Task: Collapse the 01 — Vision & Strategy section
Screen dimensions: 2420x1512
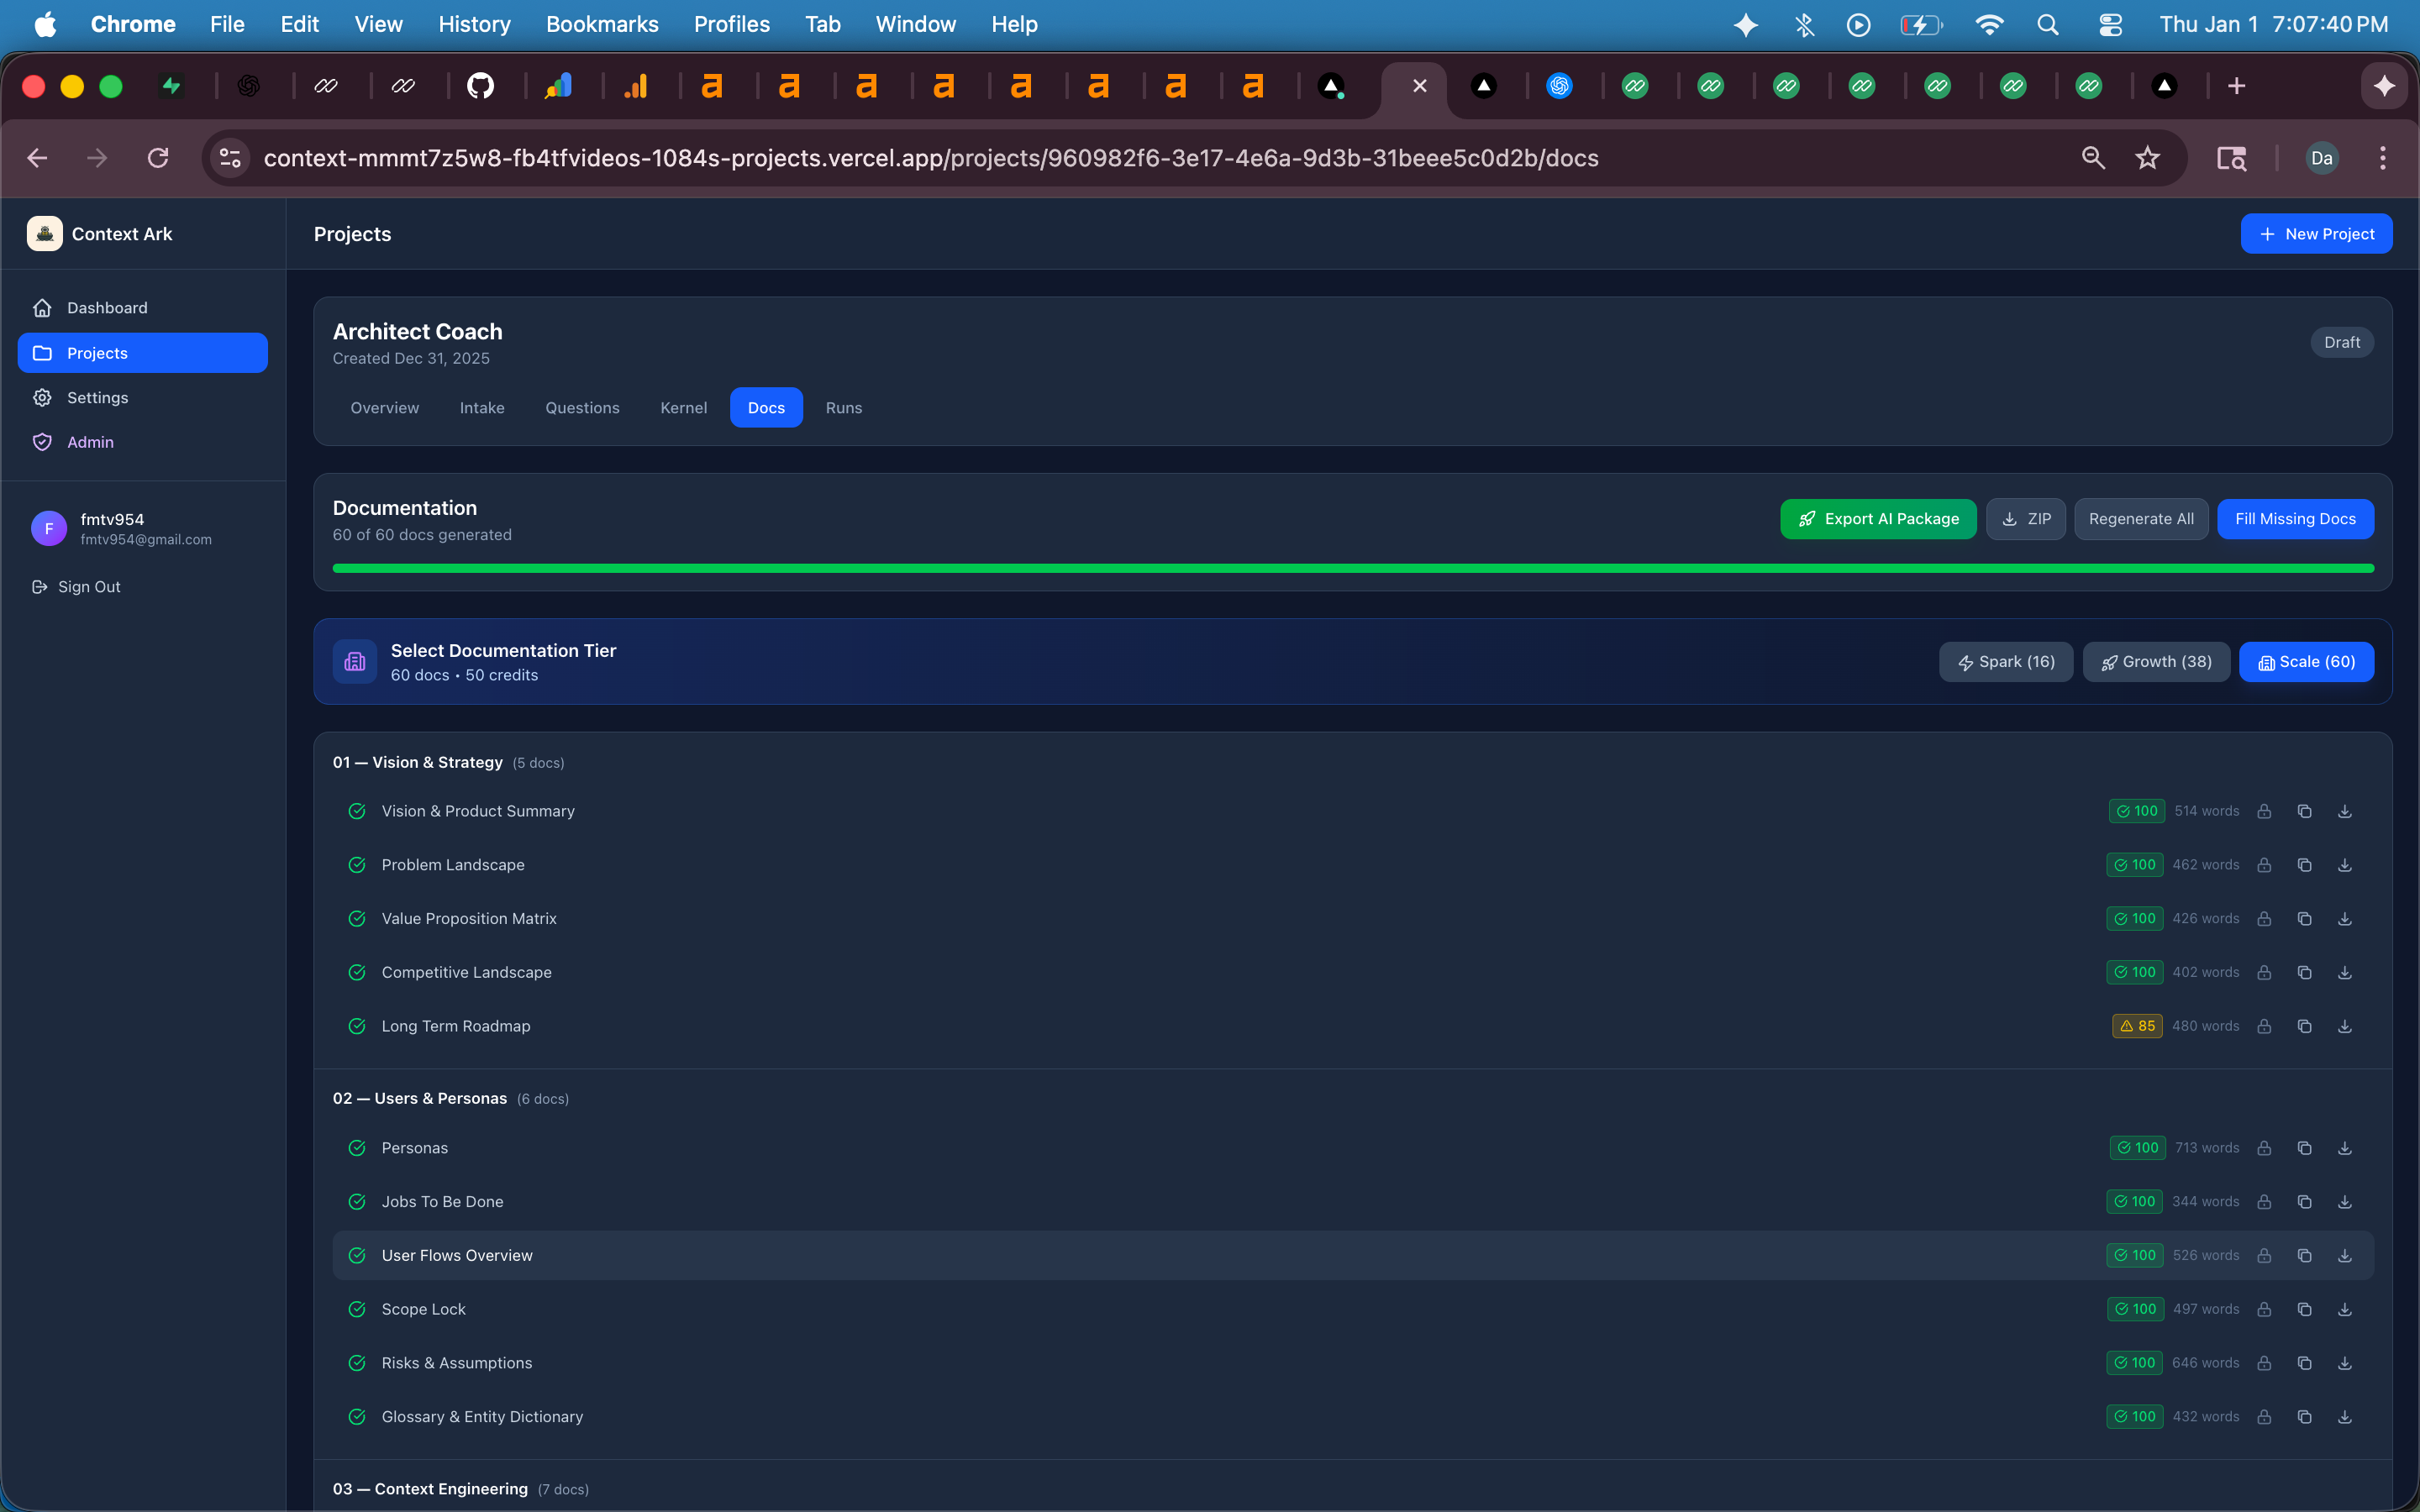Action: click(418, 761)
